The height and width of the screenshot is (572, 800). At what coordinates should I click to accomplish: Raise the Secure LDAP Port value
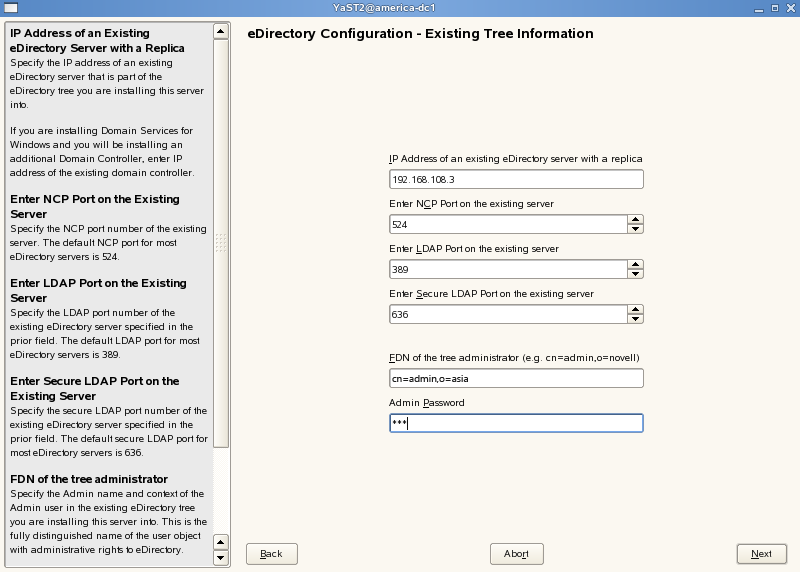(634, 309)
